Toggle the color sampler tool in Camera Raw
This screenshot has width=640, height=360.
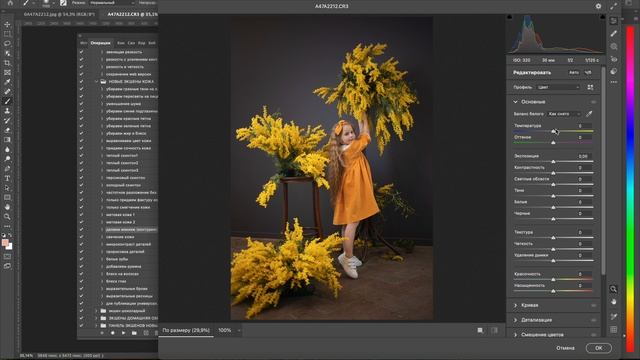click(x=613, y=316)
